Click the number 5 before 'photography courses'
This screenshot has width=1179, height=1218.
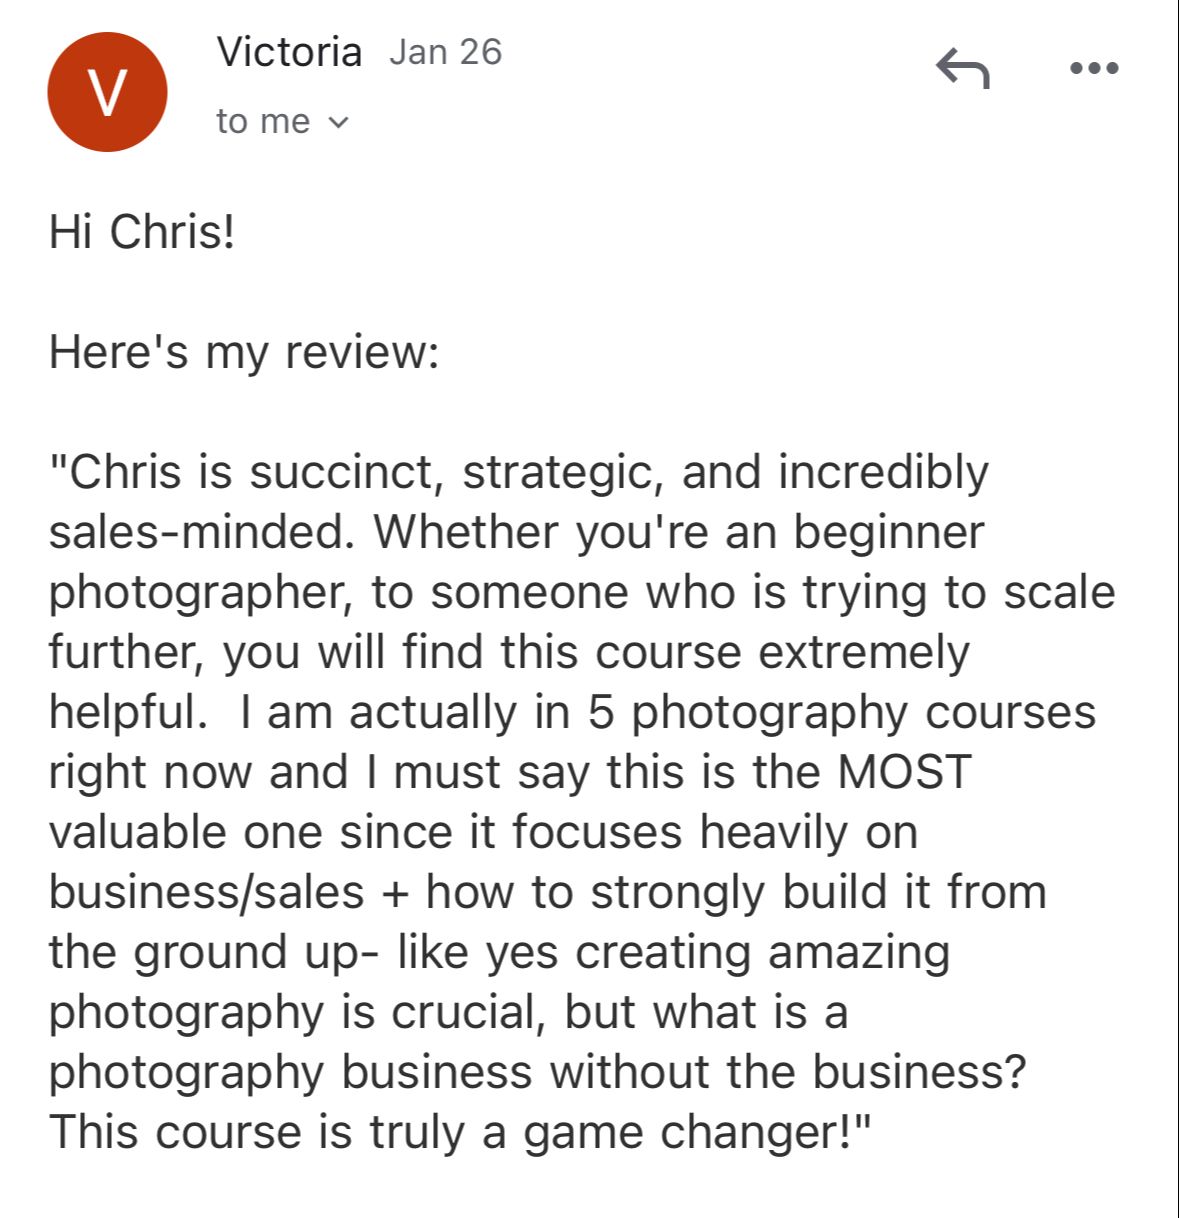[x=600, y=712]
